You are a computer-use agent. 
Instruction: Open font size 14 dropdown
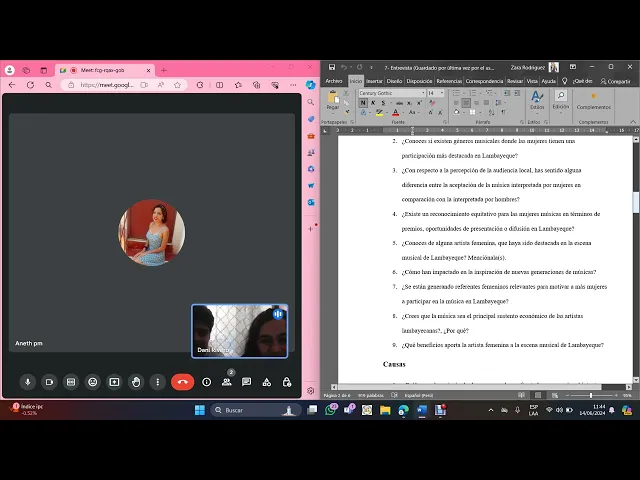[x=441, y=93]
